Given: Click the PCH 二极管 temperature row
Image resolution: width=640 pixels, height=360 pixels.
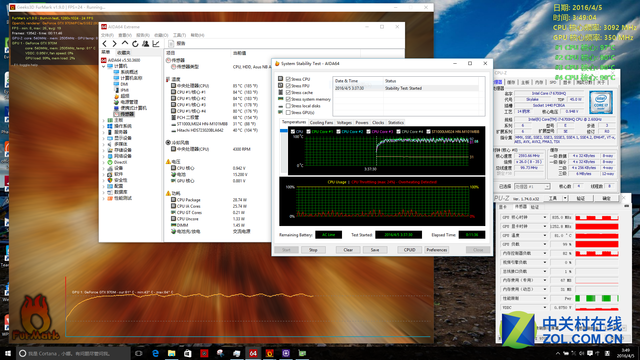Looking at the screenshot, I should pyautogui.click(x=214, y=118).
